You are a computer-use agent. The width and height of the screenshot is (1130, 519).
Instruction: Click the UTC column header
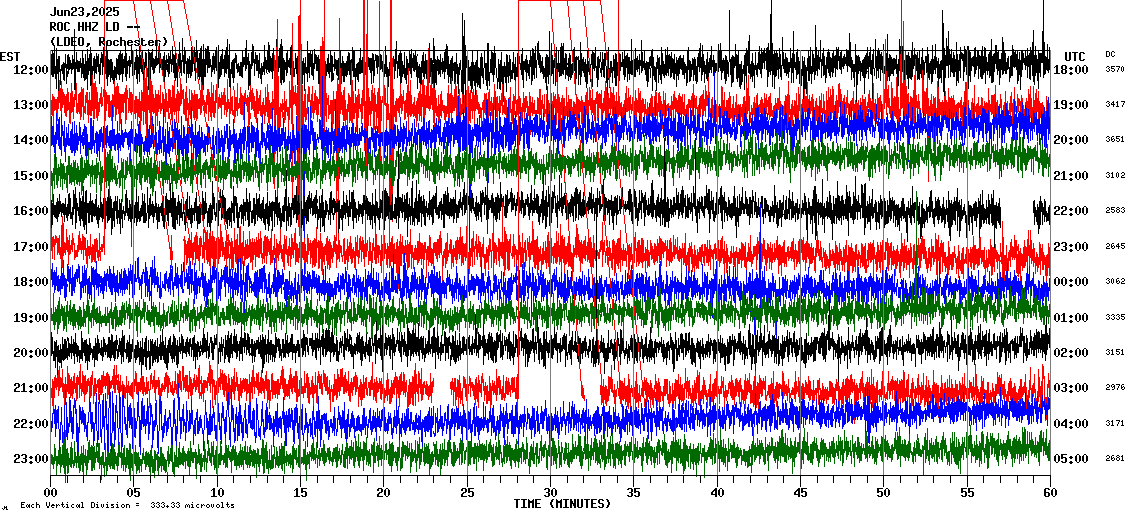tap(1075, 56)
